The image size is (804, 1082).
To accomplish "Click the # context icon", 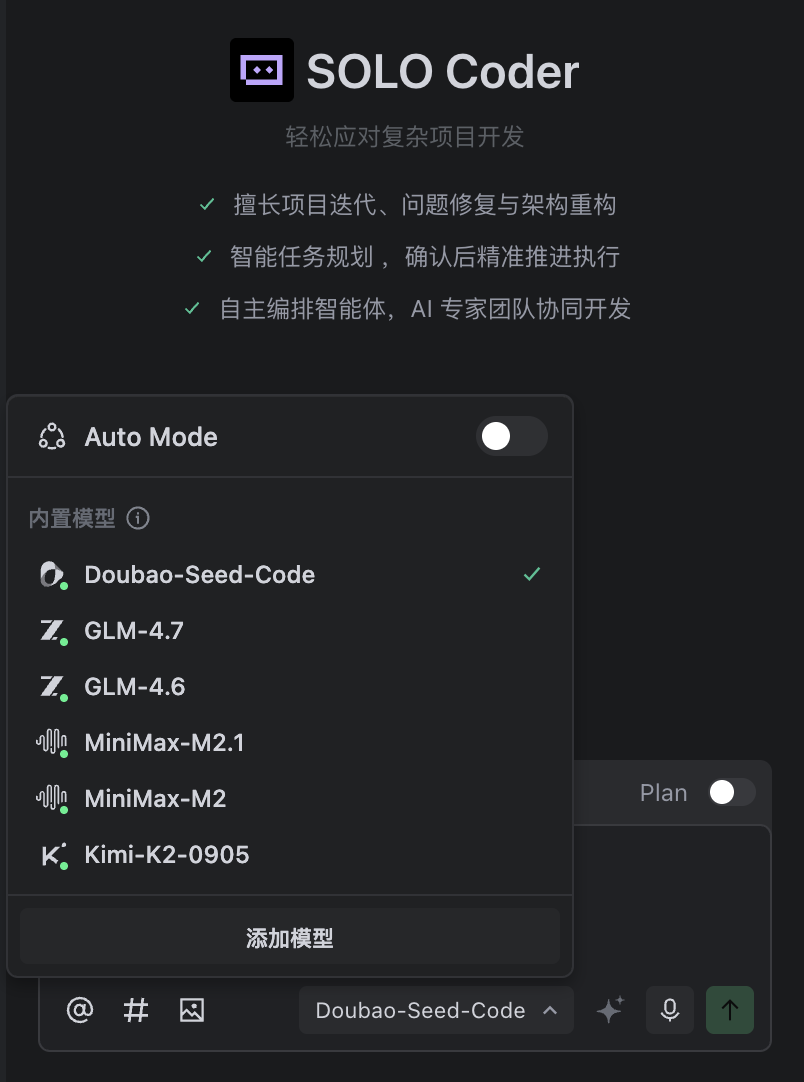I will coord(136,1010).
